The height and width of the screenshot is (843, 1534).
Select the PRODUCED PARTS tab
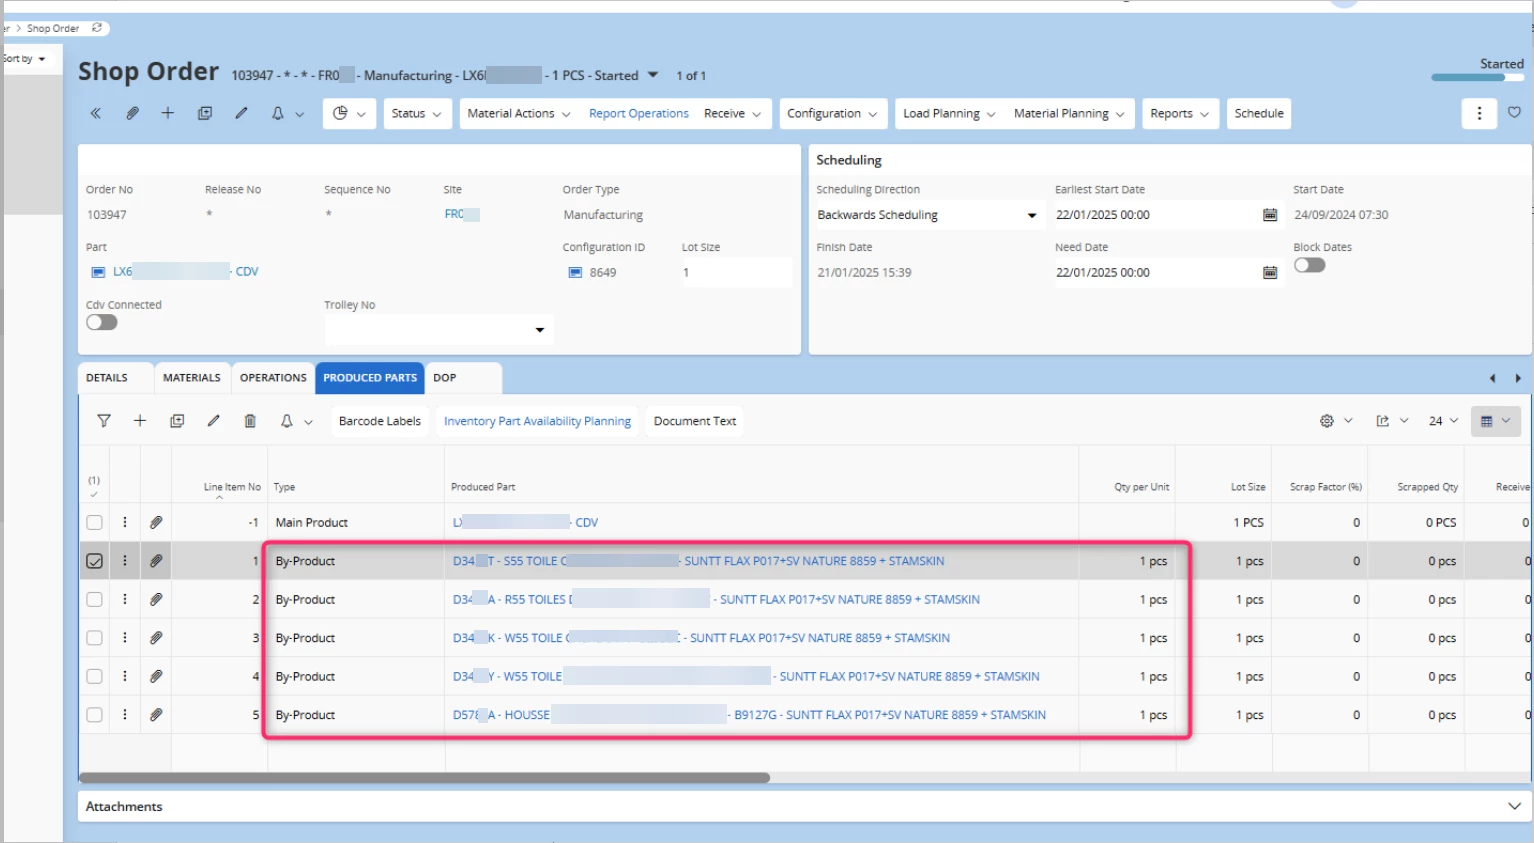click(x=370, y=378)
